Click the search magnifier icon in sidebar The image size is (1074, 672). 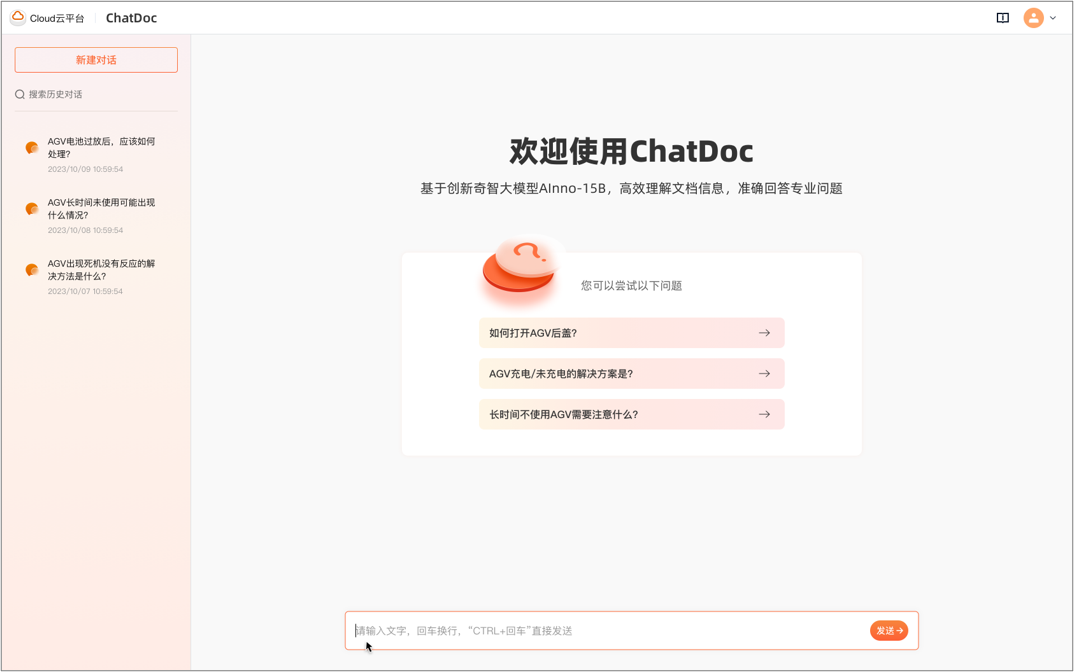click(20, 95)
